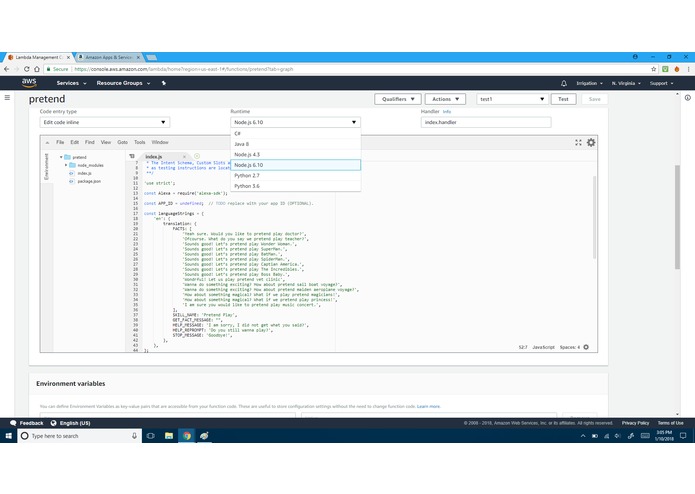Open the editor Window menu

(x=160, y=142)
